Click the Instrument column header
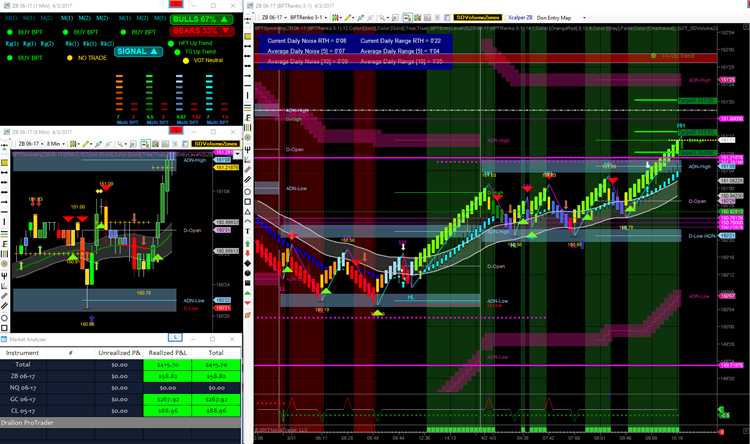This screenshot has width=750, height=444. pyautogui.click(x=22, y=353)
